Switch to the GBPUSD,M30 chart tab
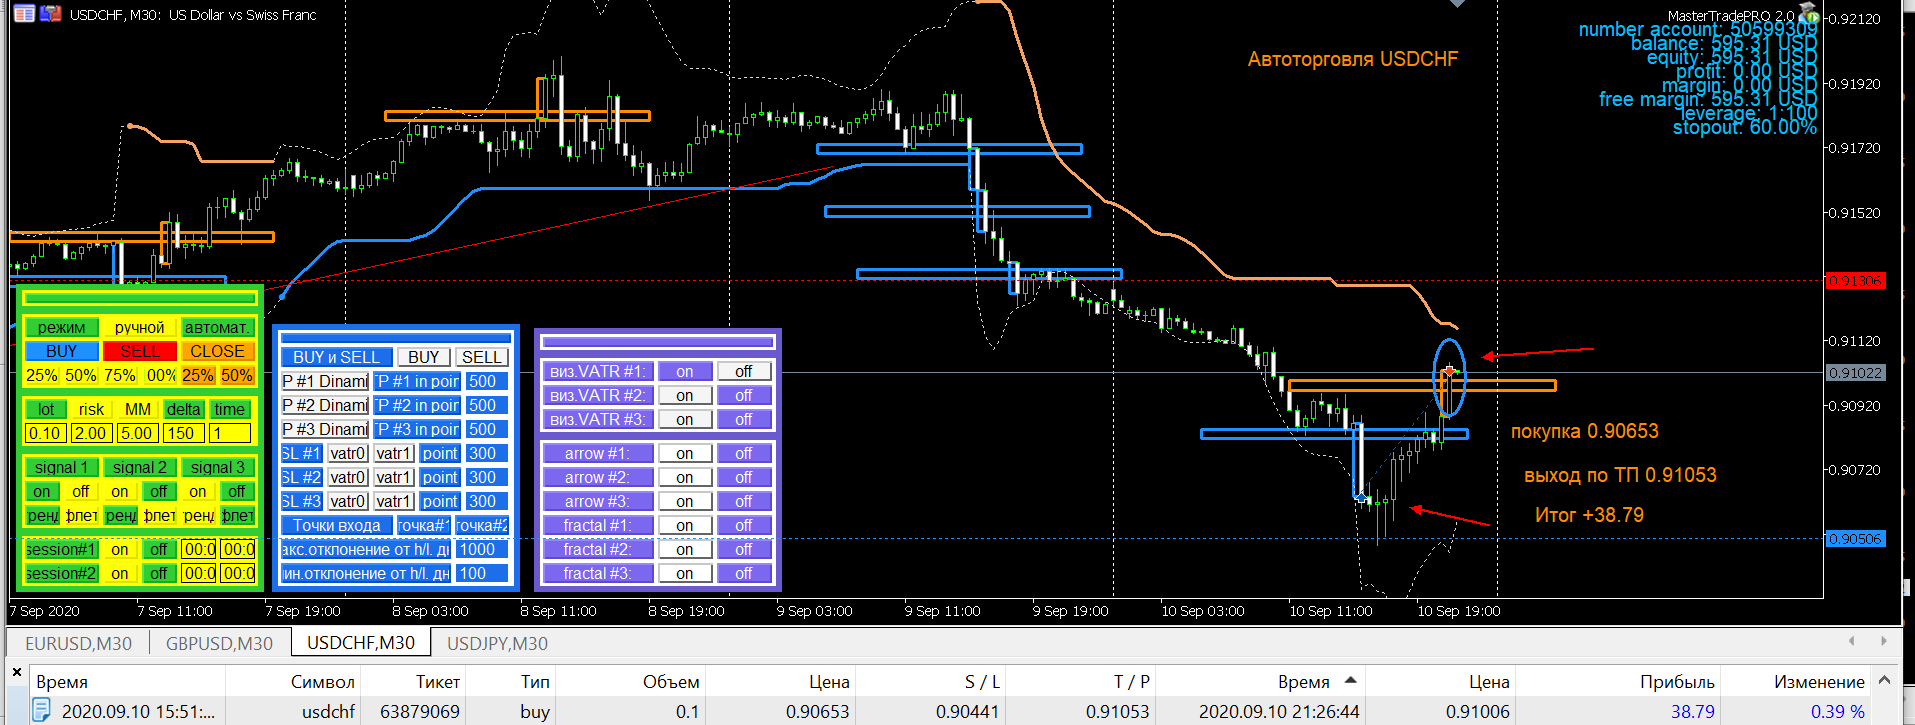This screenshot has height=725, width=1915. tap(219, 643)
